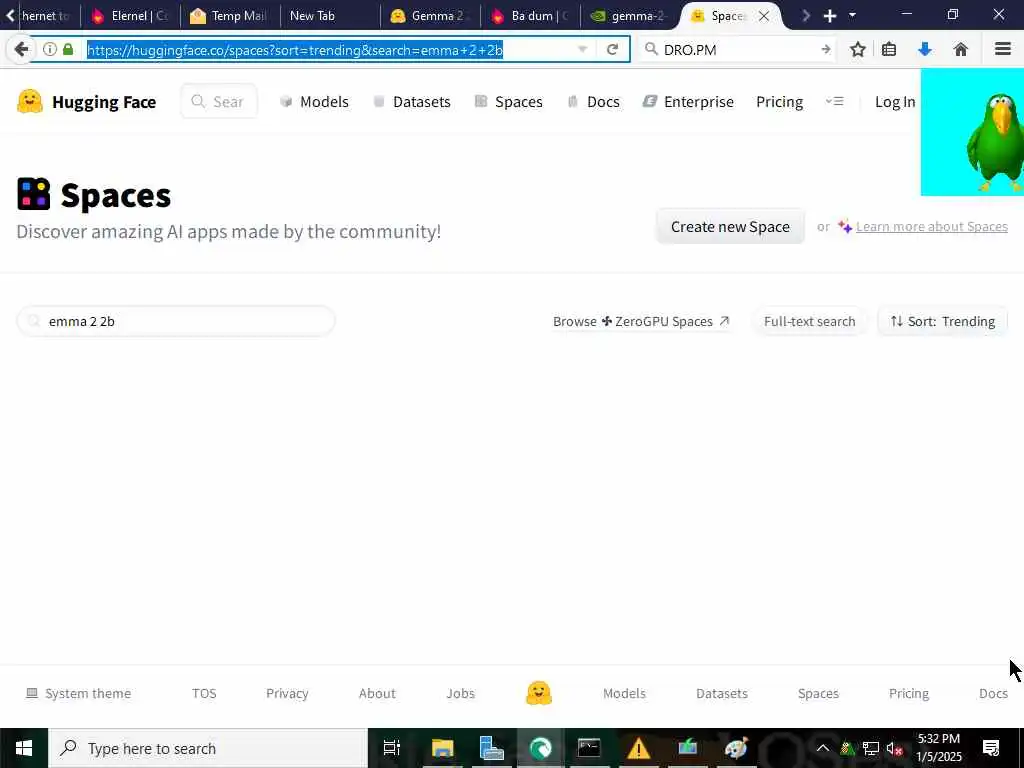Switch to the gemma-2 NVIDIA tab
Viewport: 1024px width, 768px height.
click(x=630, y=16)
